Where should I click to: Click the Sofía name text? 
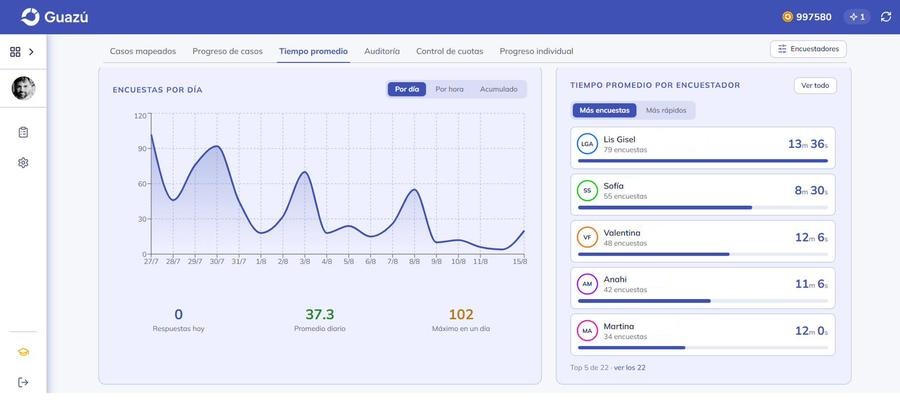(614, 186)
